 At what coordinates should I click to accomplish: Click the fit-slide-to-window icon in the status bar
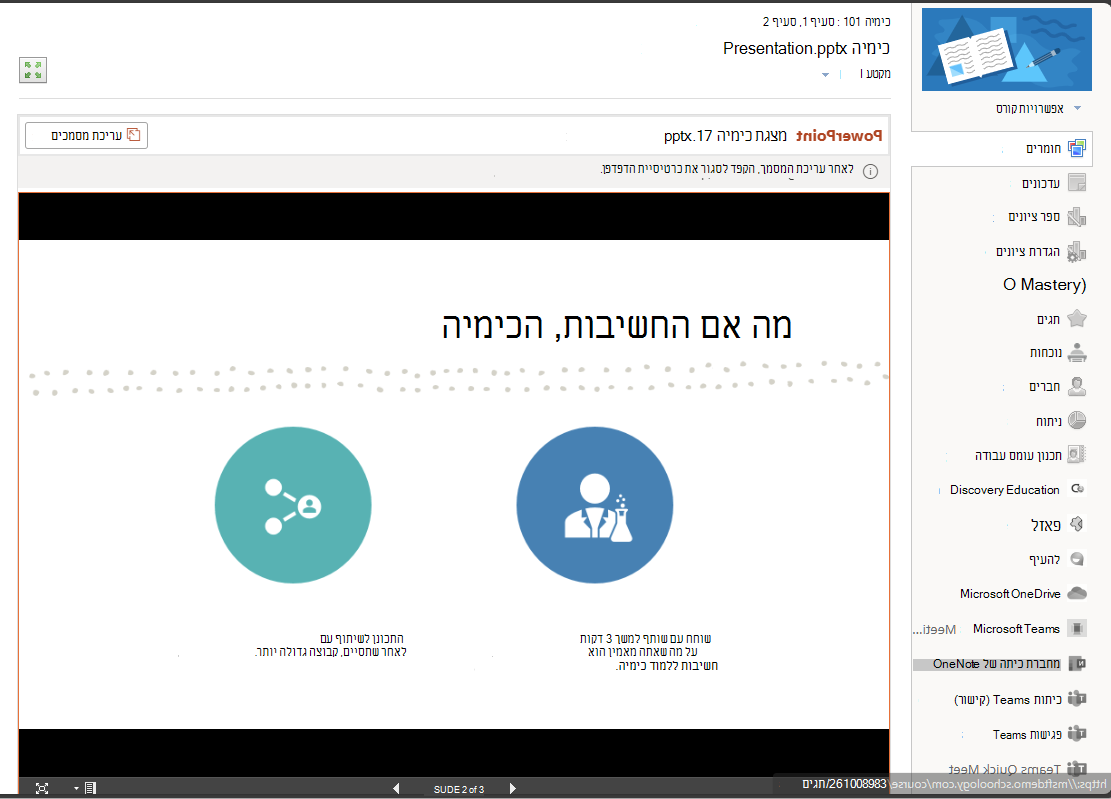(x=42, y=788)
